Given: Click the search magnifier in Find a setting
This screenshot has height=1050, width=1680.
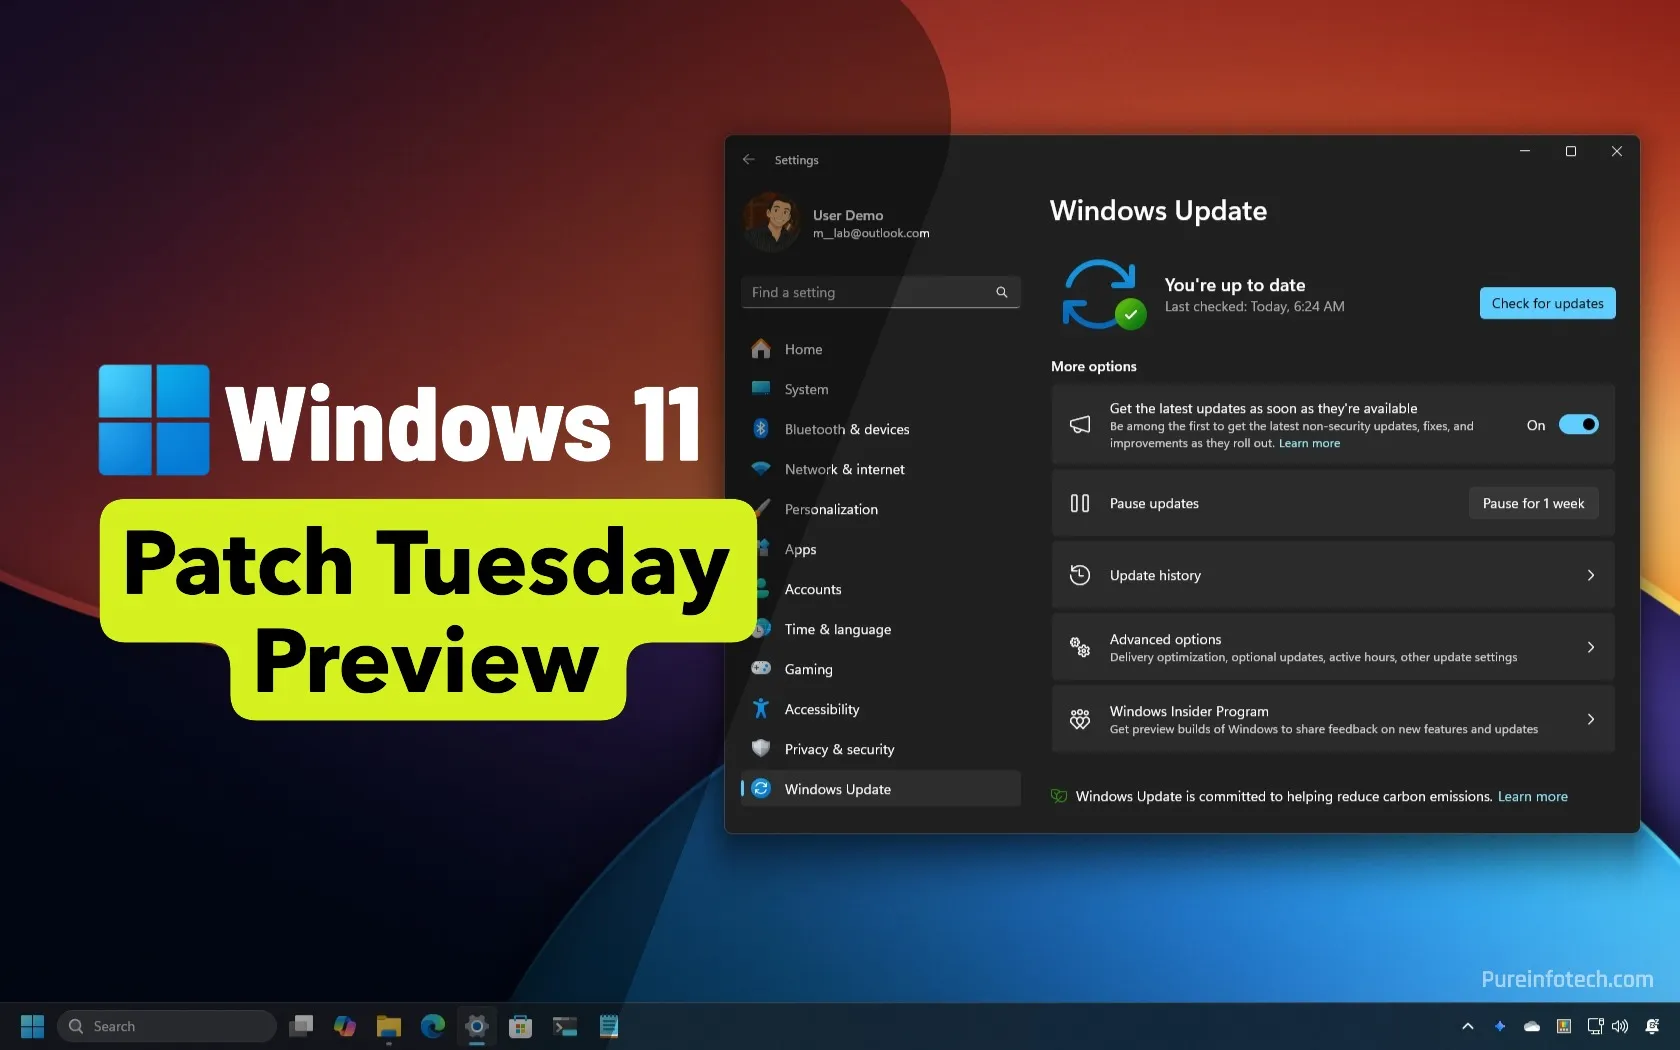Looking at the screenshot, I should pos(1001,292).
